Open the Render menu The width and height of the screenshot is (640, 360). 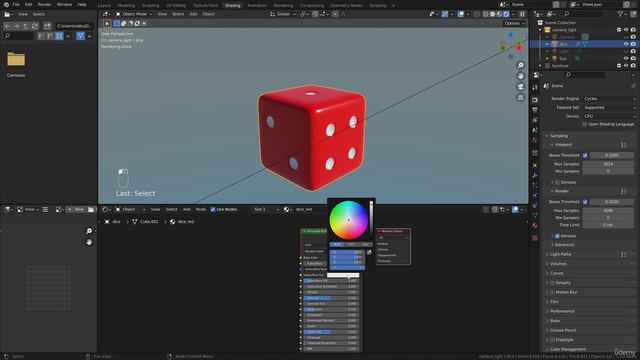click(44, 4)
